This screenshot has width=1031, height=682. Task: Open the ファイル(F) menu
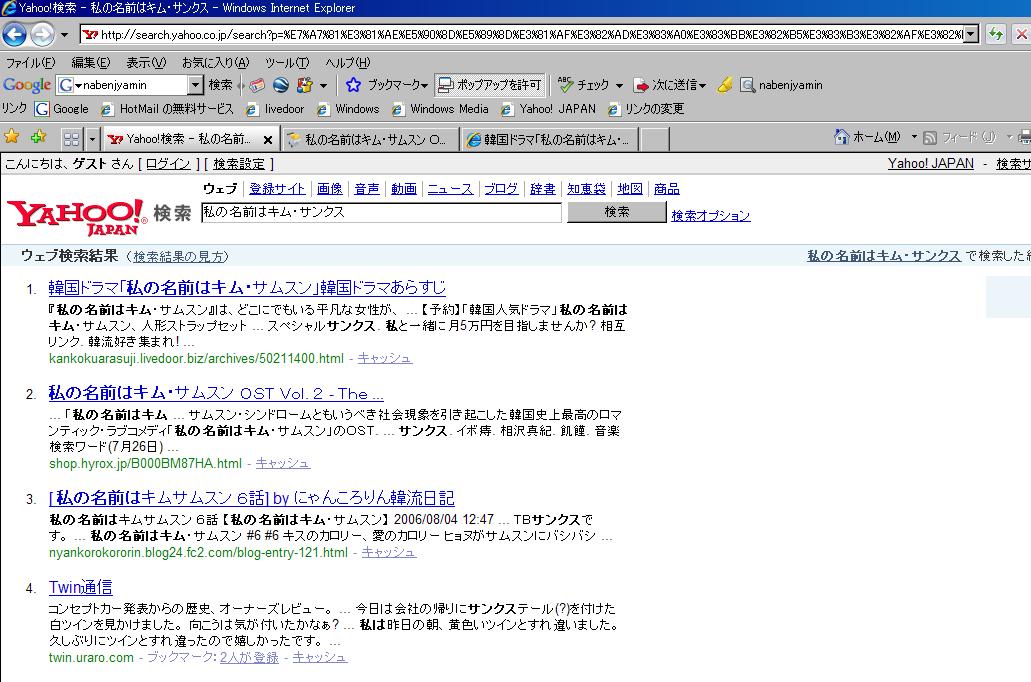coord(30,62)
